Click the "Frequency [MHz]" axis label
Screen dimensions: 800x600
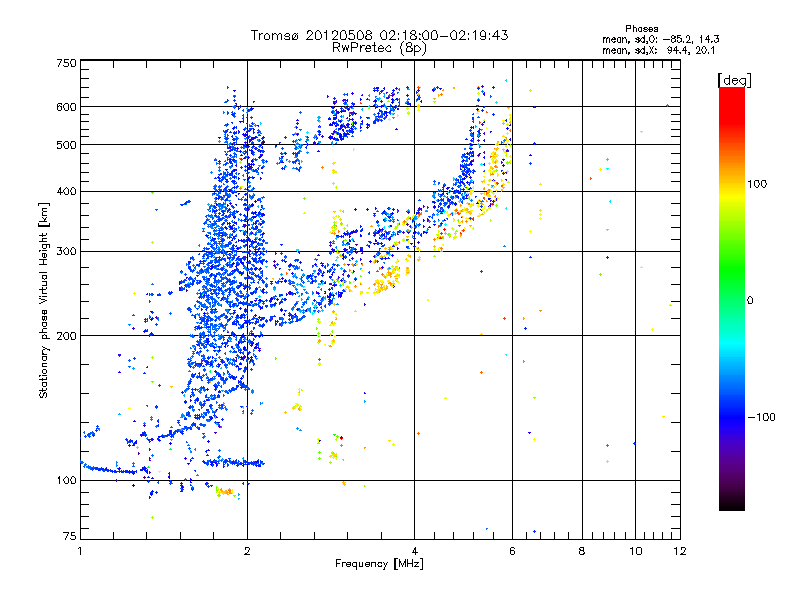click(379, 564)
